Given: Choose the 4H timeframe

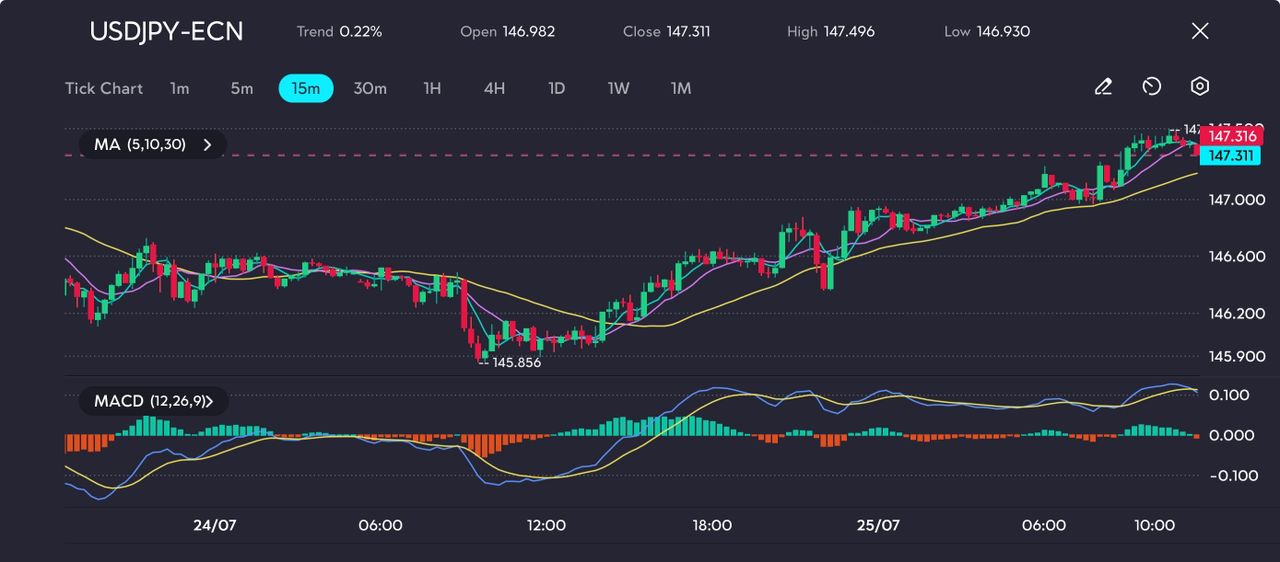Looking at the screenshot, I should coord(494,88).
